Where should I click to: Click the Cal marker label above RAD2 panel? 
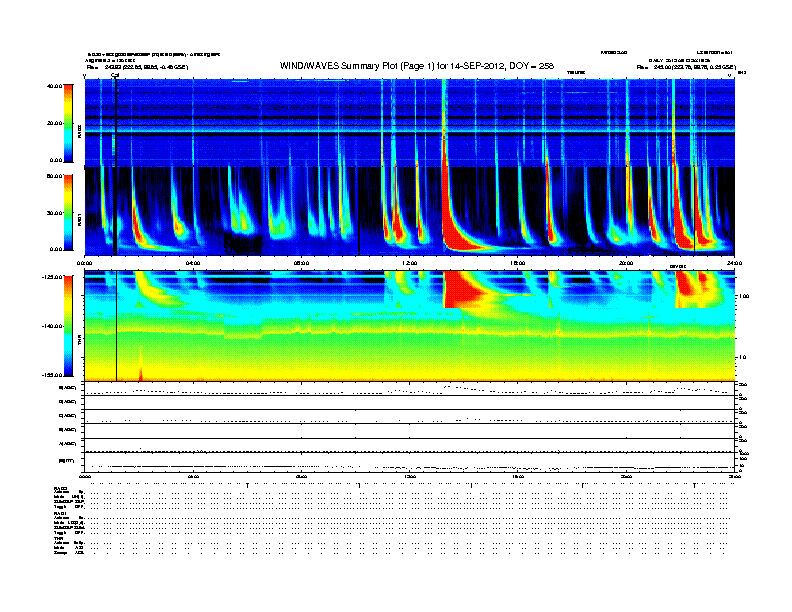[x=115, y=75]
